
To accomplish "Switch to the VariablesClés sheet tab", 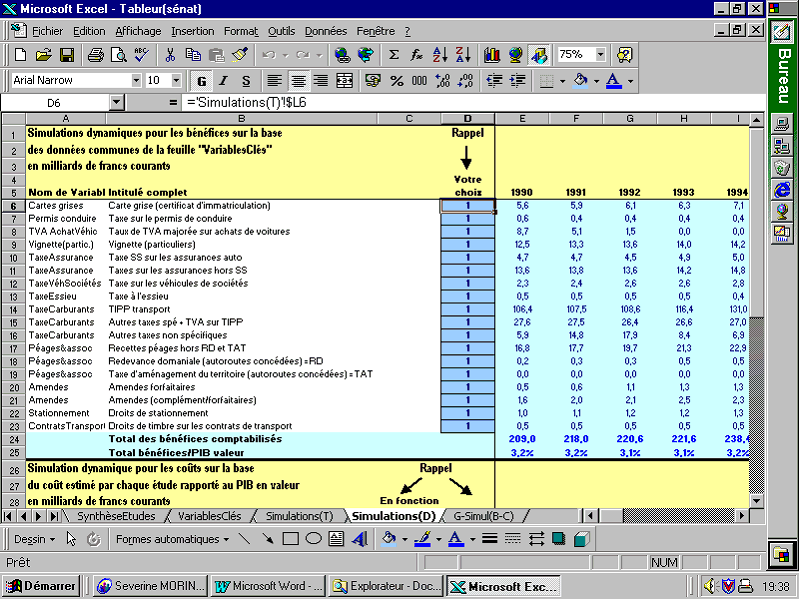I will pyautogui.click(x=209, y=516).
